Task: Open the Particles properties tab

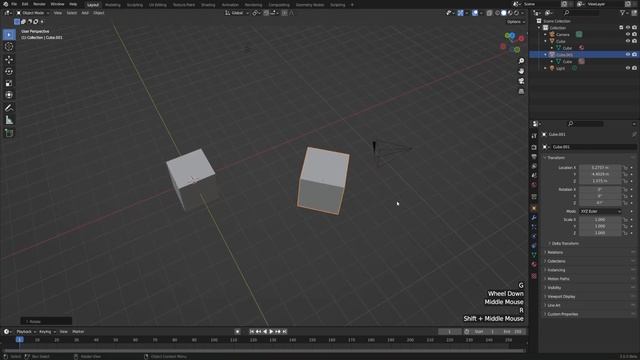Action: pyautogui.click(x=534, y=227)
